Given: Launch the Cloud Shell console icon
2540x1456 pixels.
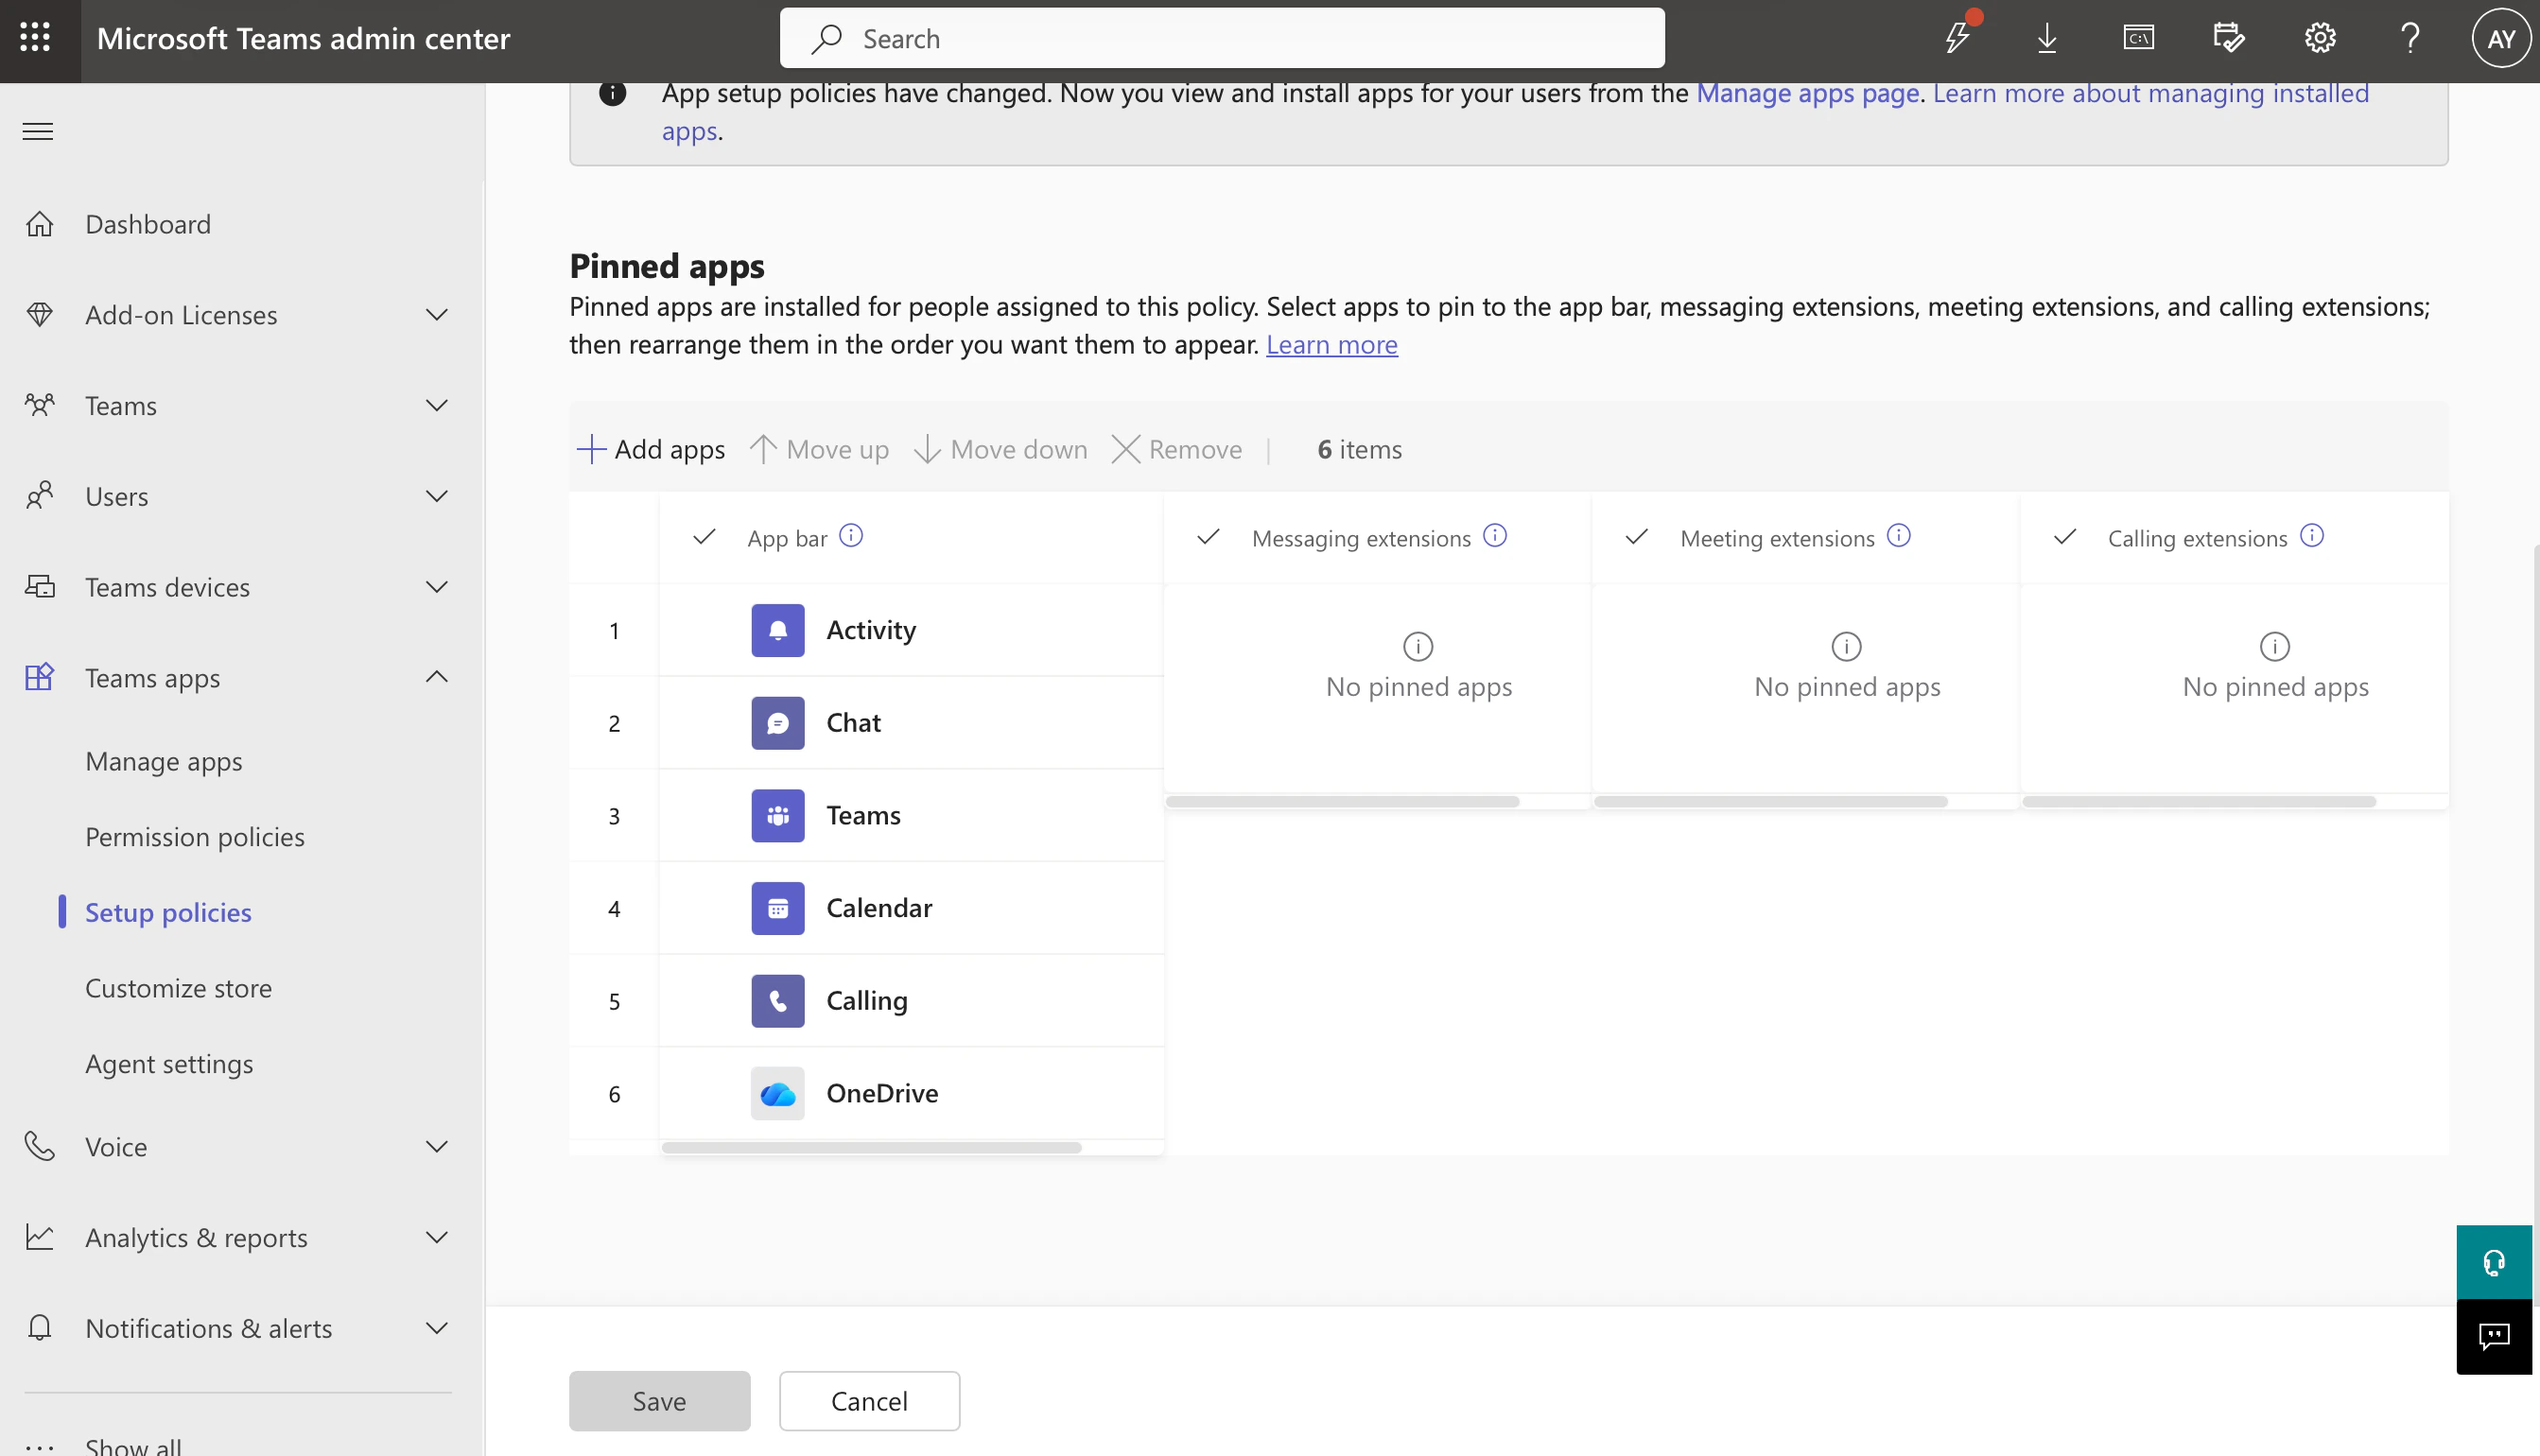Looking at the screenshot, I should 2138,38.
